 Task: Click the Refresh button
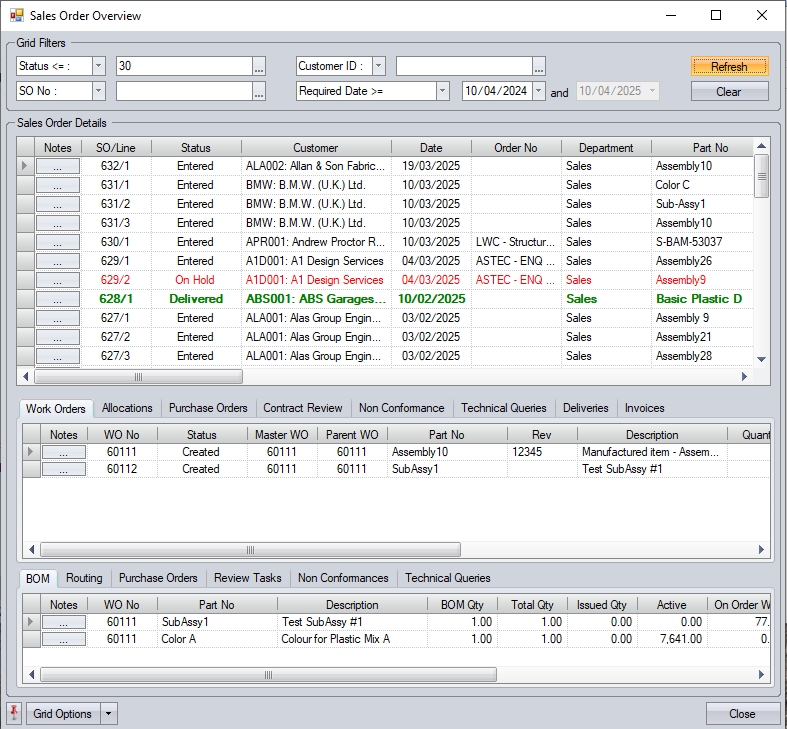click(x=729, y=67)
